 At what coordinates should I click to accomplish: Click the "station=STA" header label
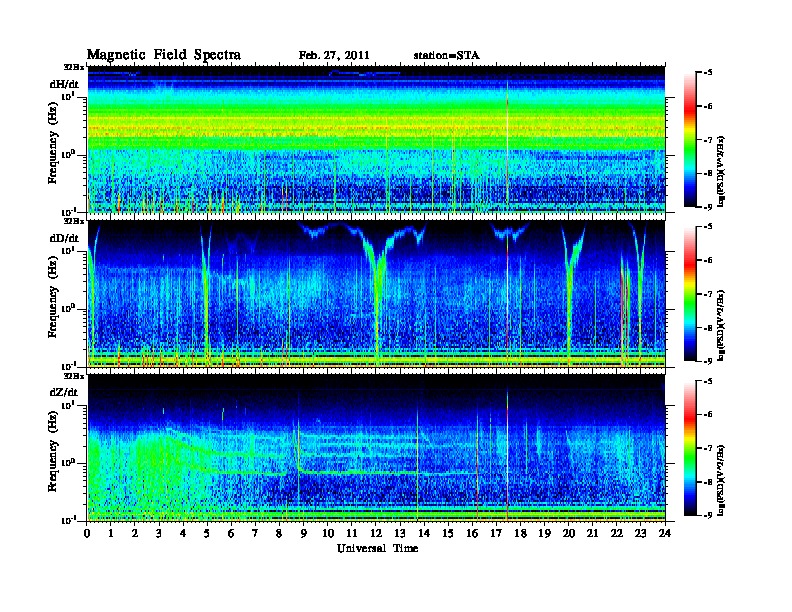click(x=446, y=56)
